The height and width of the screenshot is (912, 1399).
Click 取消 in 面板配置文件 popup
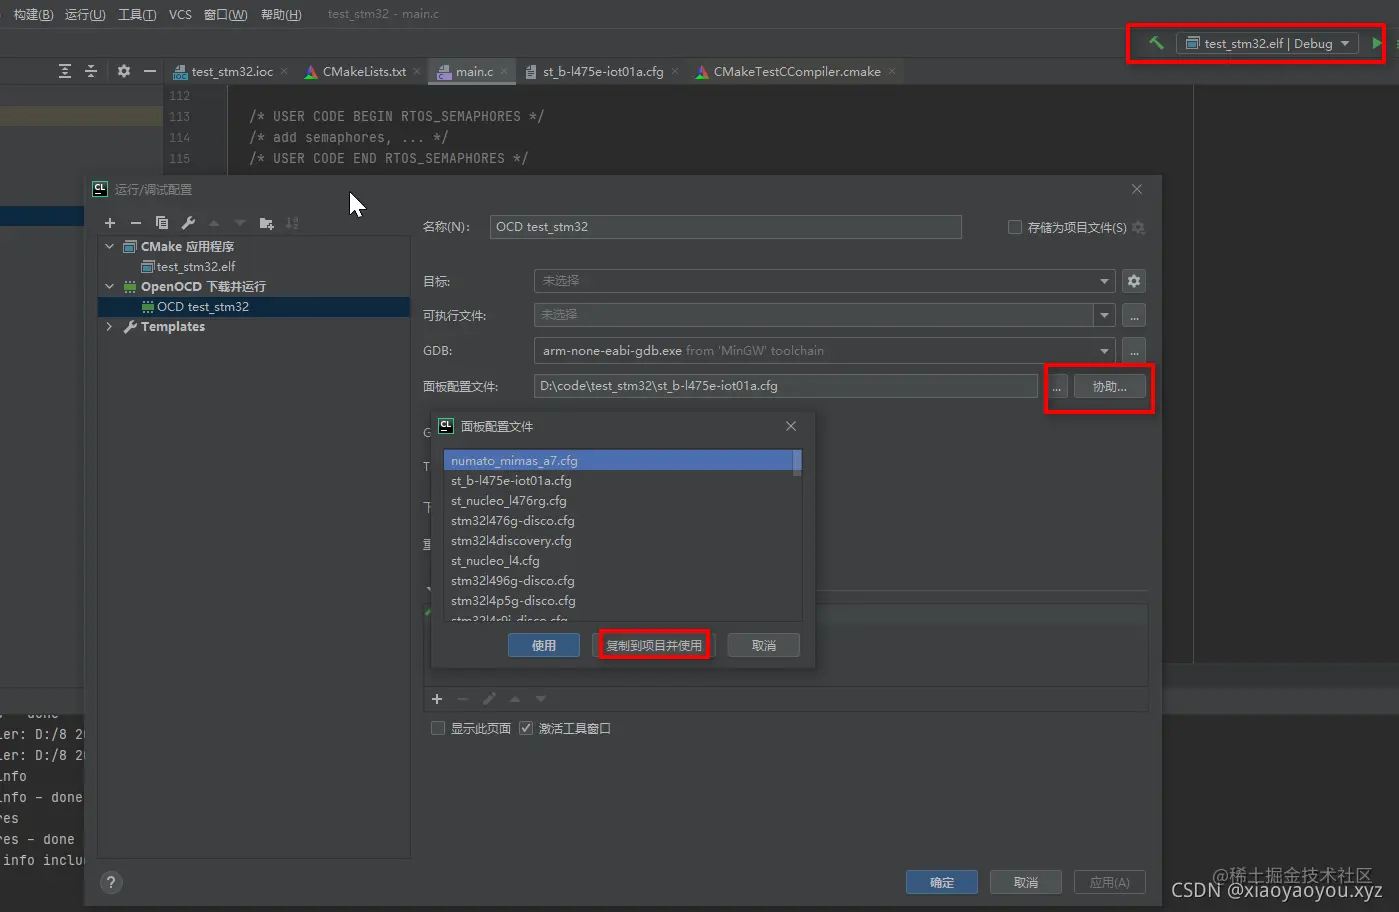(764, 645)
